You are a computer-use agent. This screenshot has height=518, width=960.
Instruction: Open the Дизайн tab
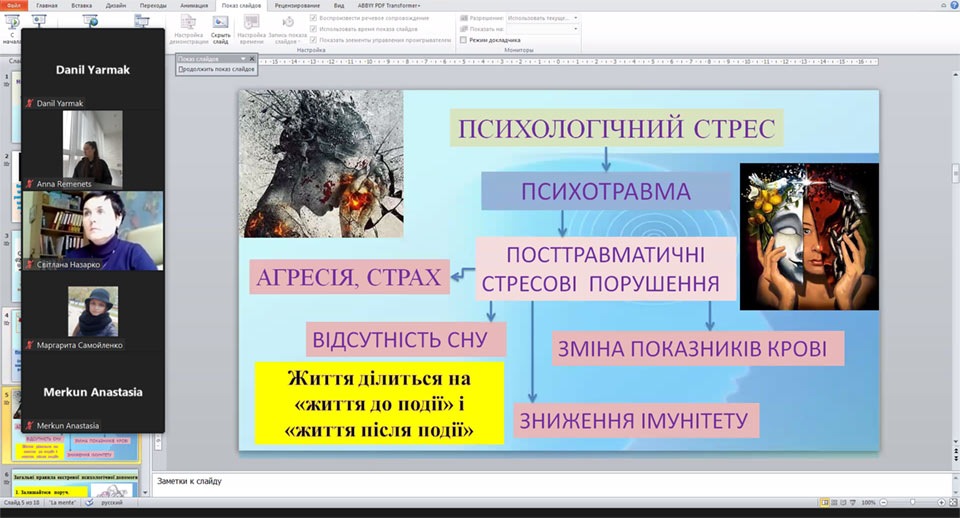(115, 6)
